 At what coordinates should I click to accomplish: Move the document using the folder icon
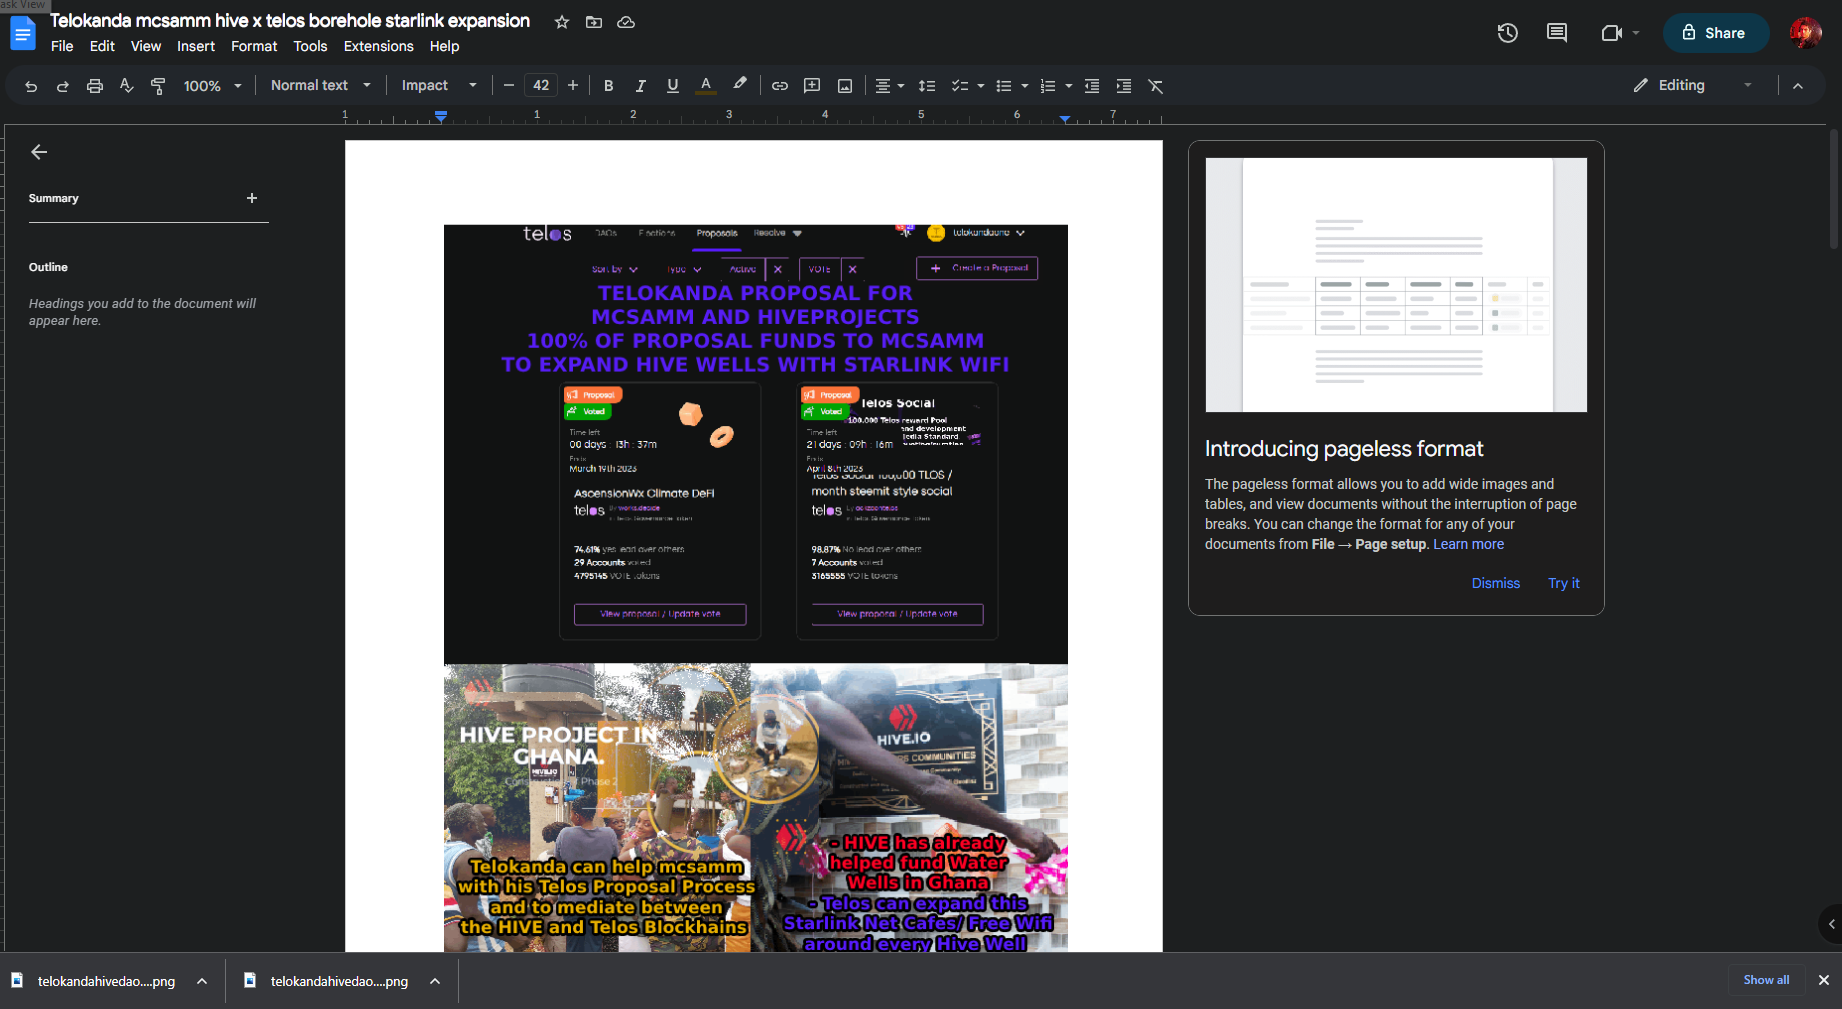click(594, 22)
